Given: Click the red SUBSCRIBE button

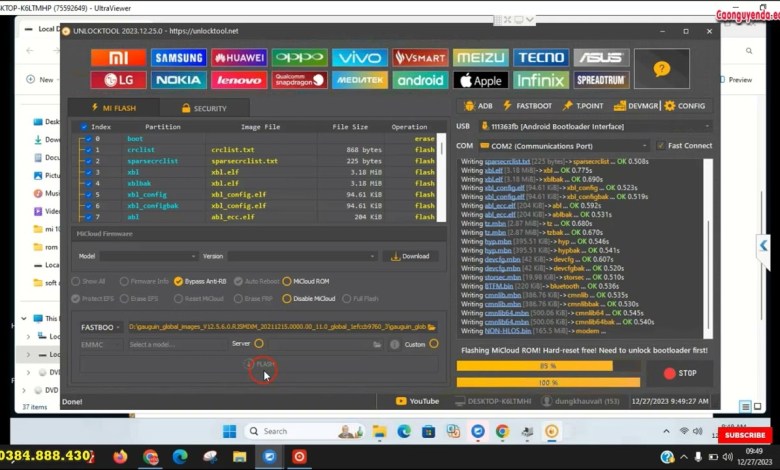Looking at the screenshot, I should pos(745,435).
